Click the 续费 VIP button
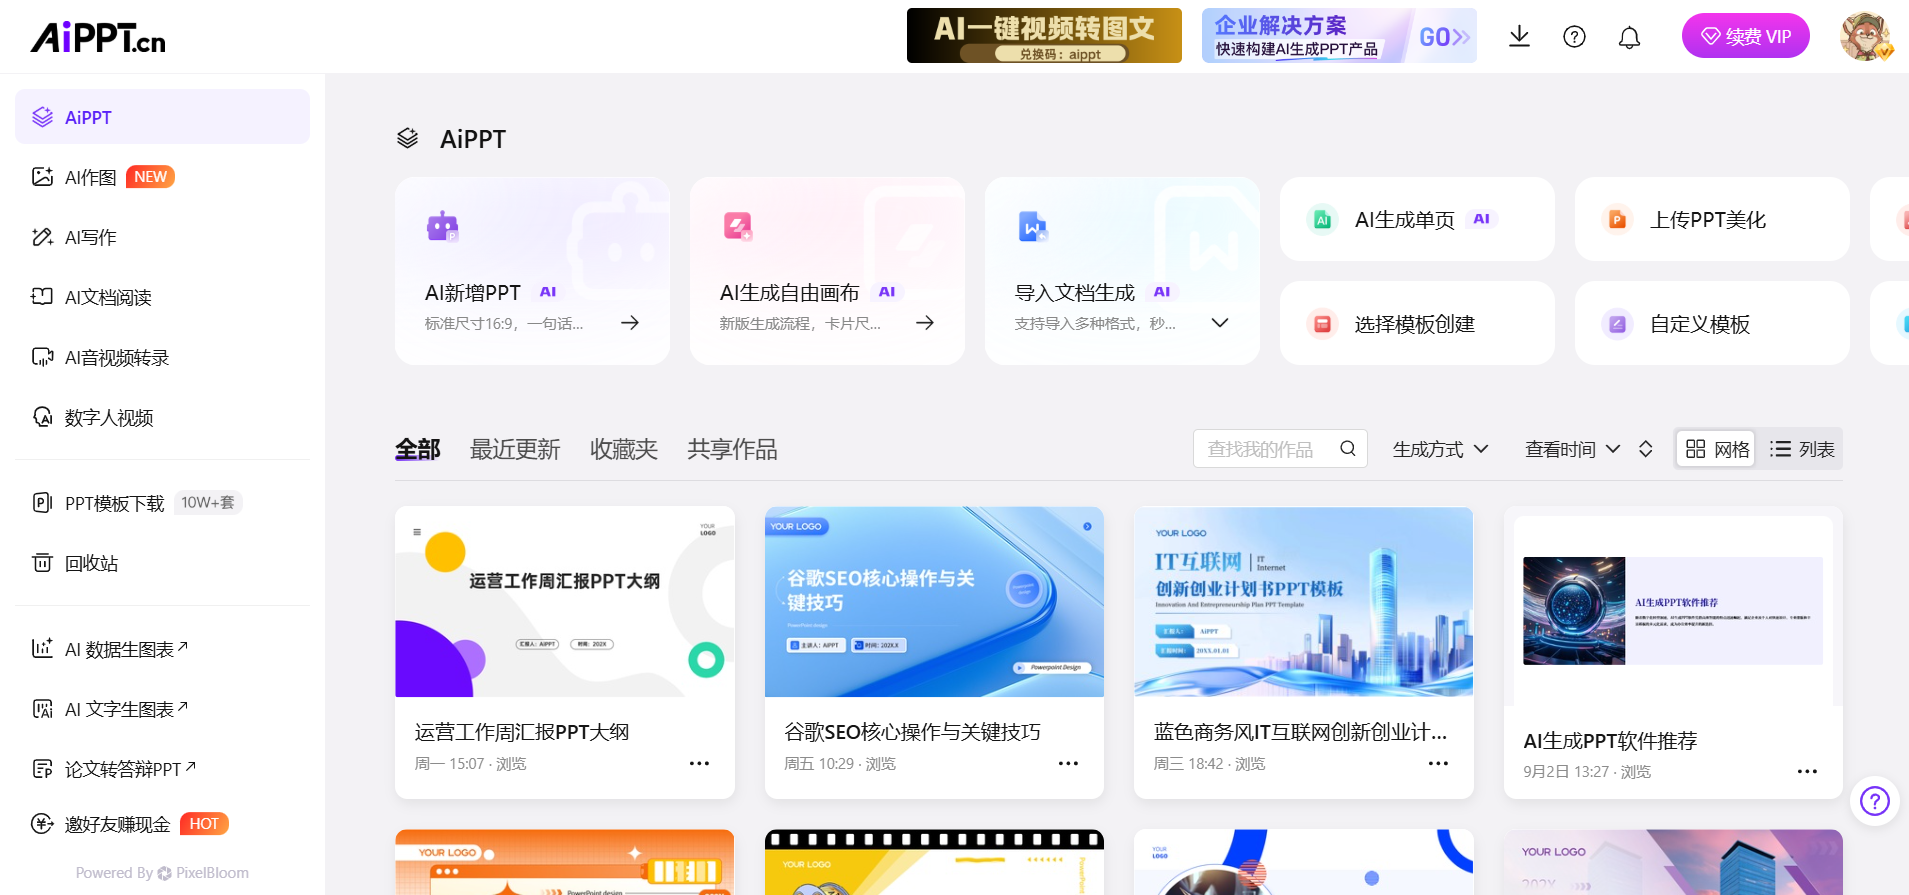The width and height of the screenshot is (1909, 895). pos(1745,36)
